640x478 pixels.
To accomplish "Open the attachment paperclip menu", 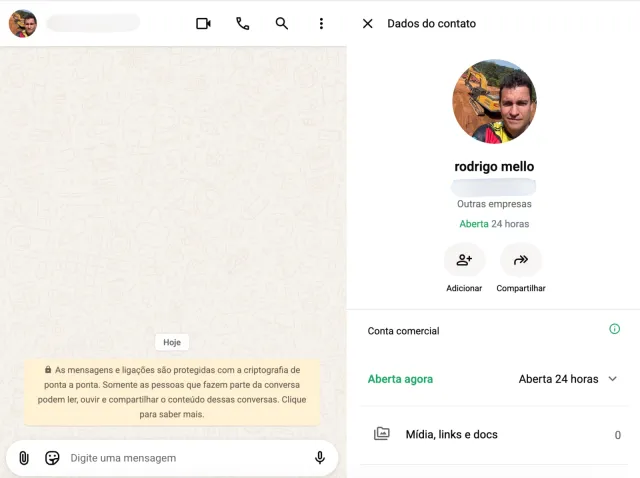I will pyautogui.click(x=24, y=458).
